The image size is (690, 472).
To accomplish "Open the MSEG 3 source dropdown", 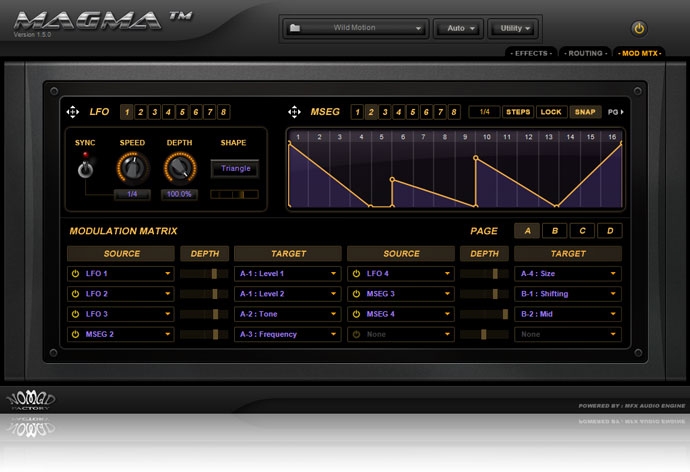I will (x=401, y=294).
